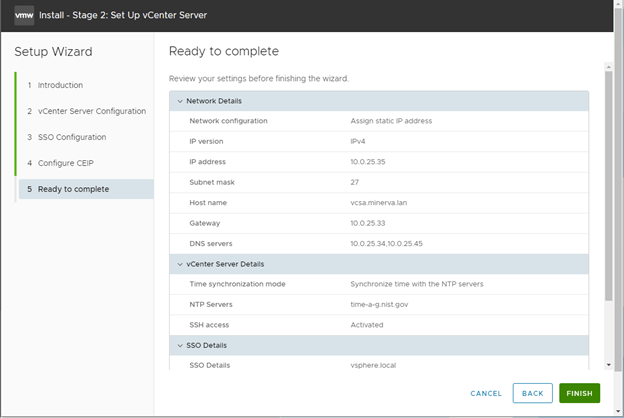Collapse the SSO Details section
This screenshot has width=624, height=418.
pyautogui.click(x=181, y=344)
